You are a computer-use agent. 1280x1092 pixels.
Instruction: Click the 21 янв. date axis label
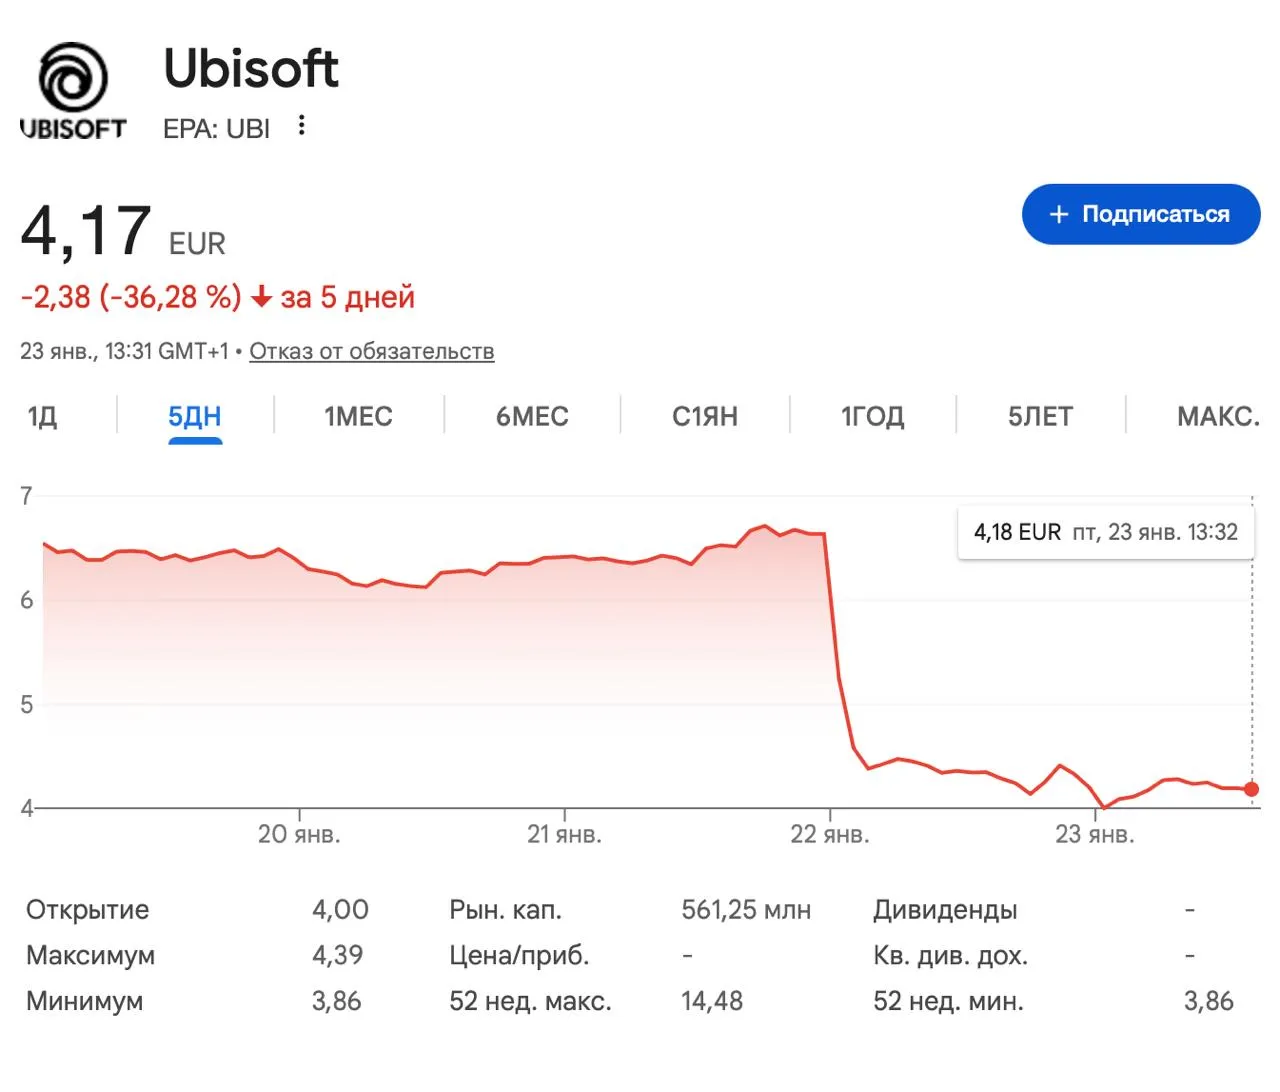pos(564,834)
